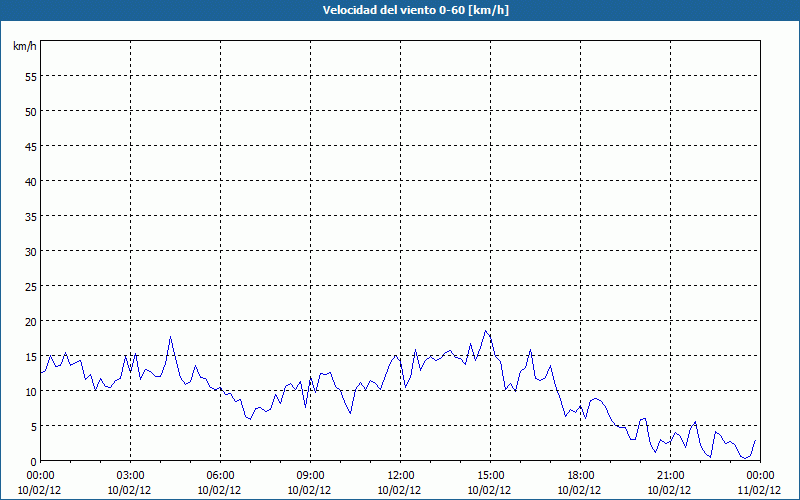Click the chart title 'Velocidad del viento 0-60 [km/h]'
The height and width of the screenshot is (500, 800).
[416, 10]
